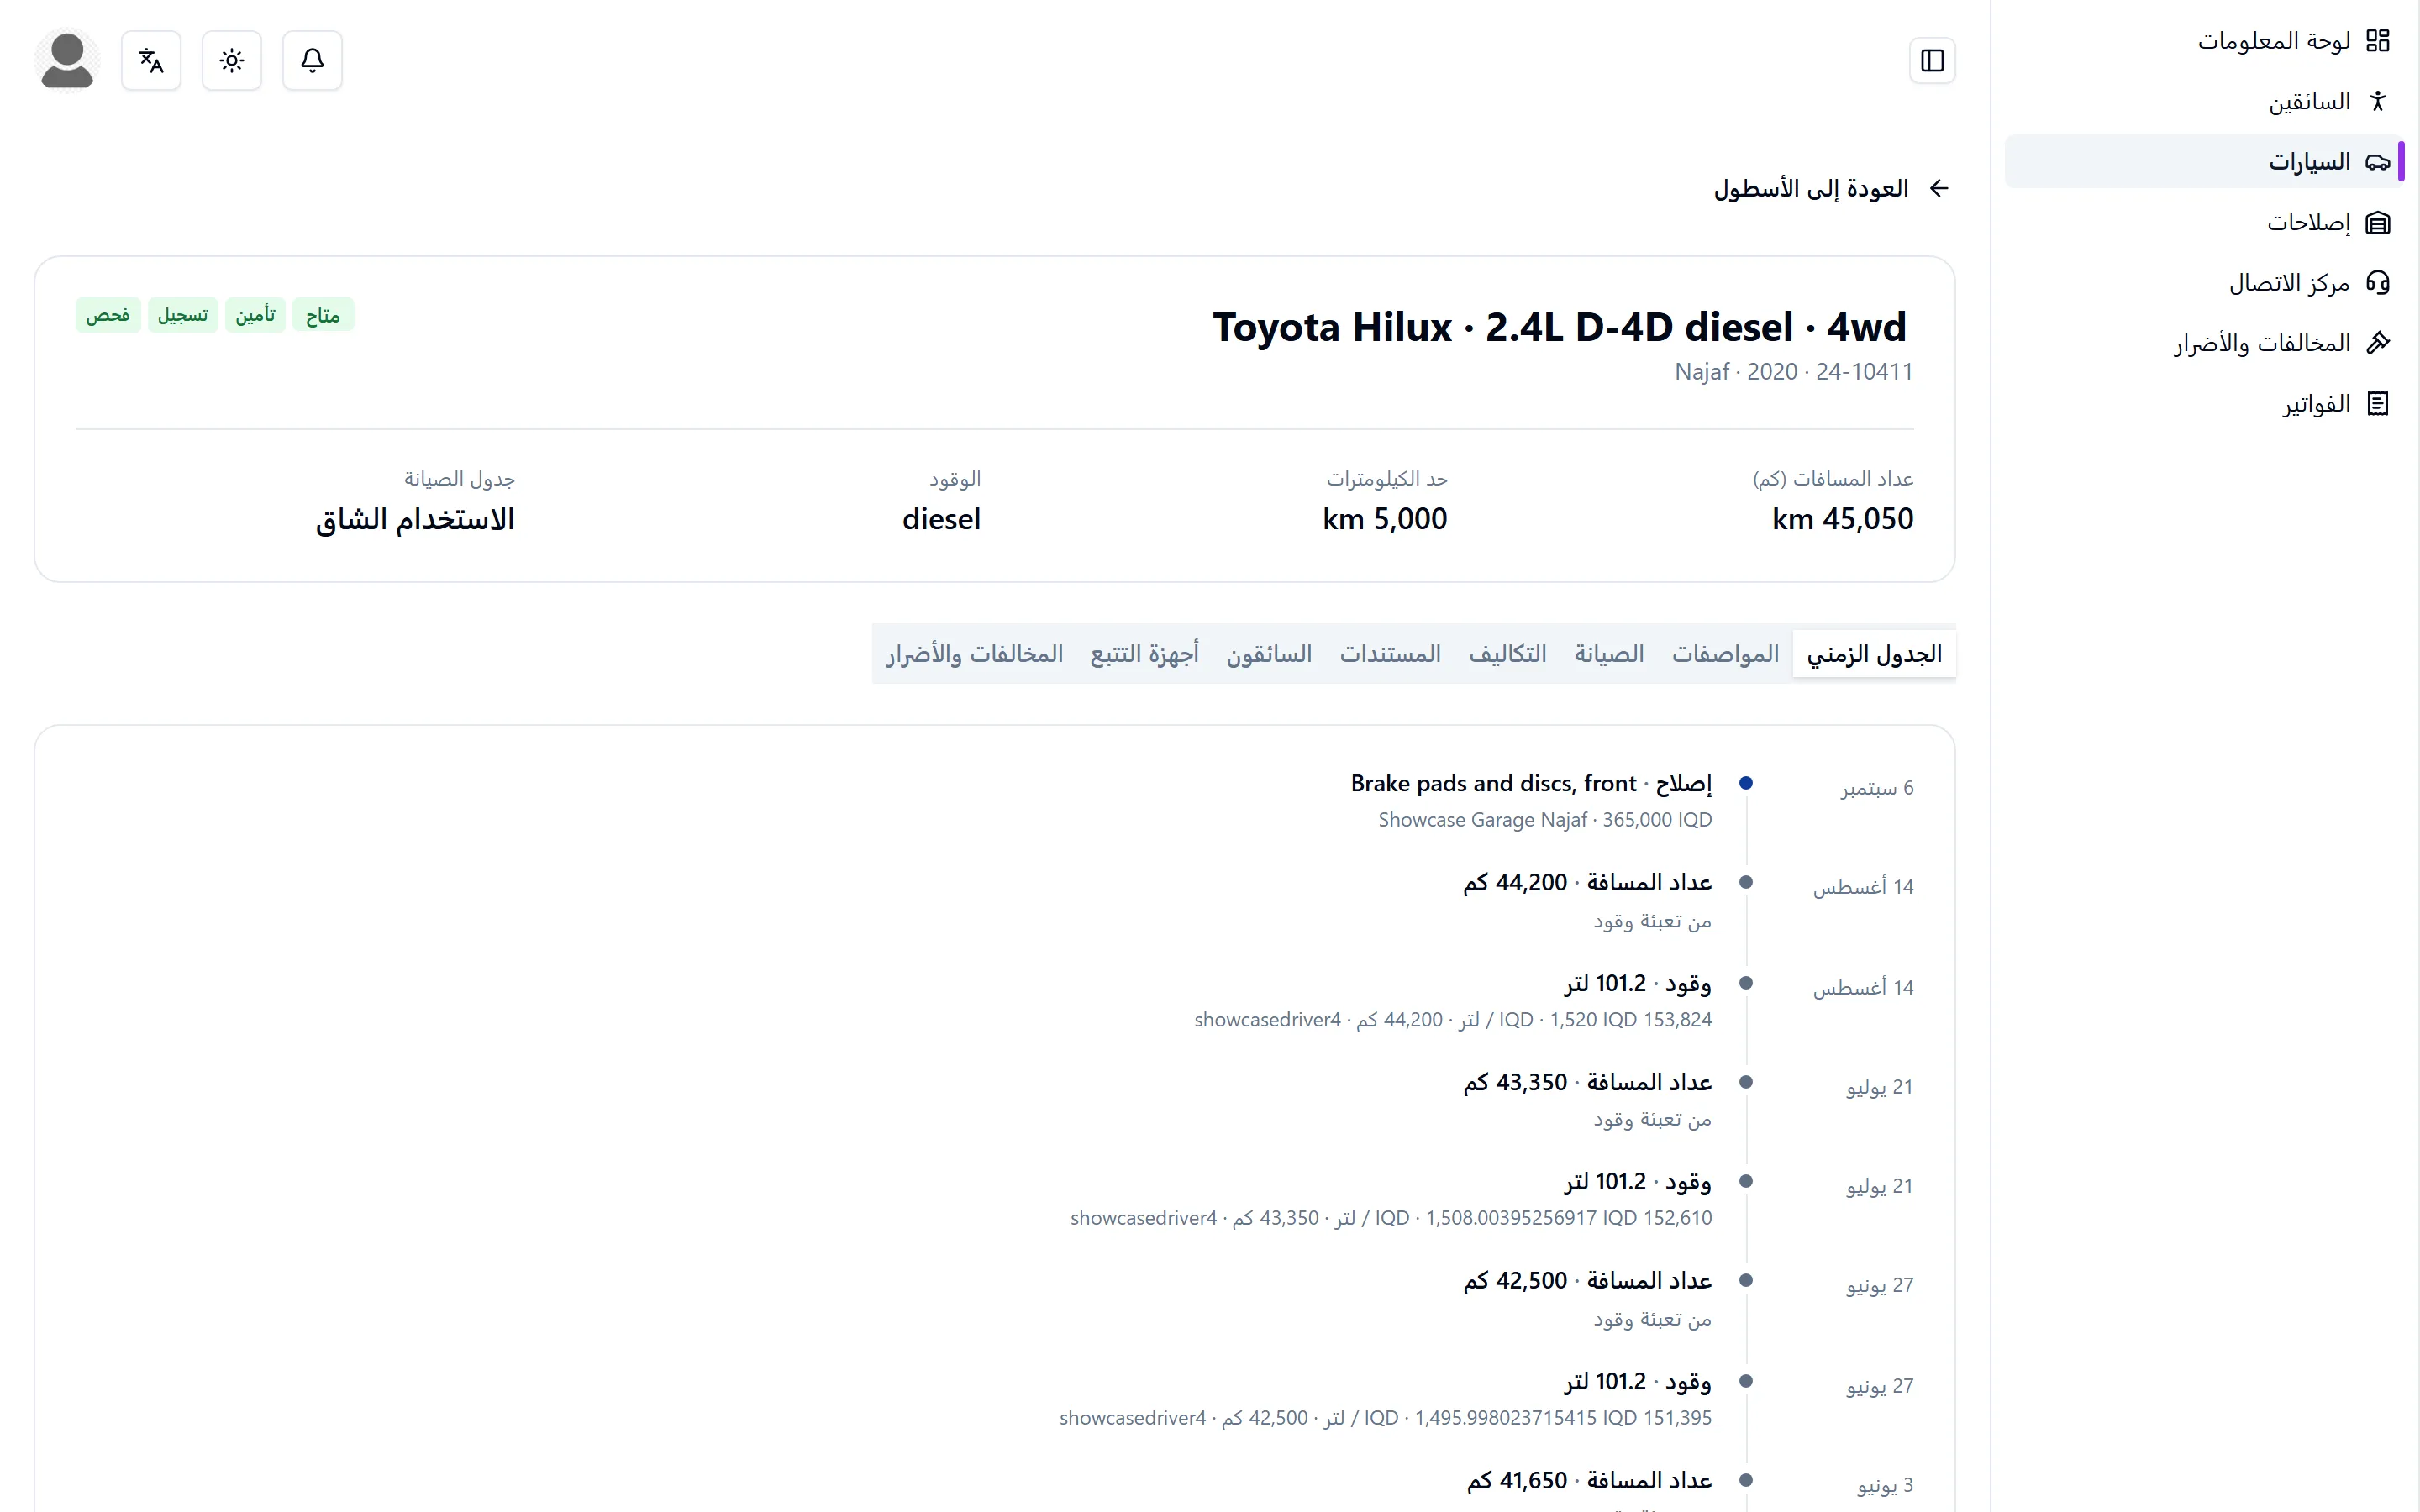Screen dimensions: 2420x1512
Task: Click الاستخدام الشاق maintenance schedule value
Action: pyautogui.click(x=415, y=519)
